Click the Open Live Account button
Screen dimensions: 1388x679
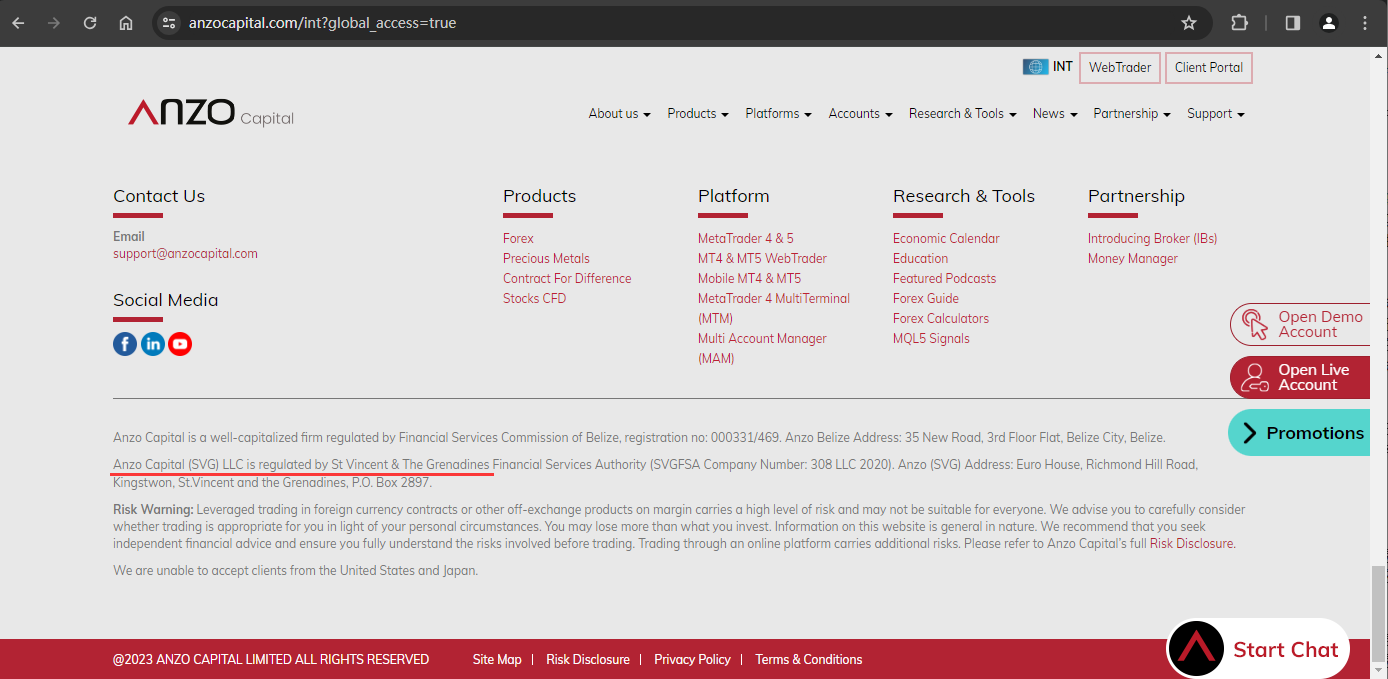click(1300, 377)
